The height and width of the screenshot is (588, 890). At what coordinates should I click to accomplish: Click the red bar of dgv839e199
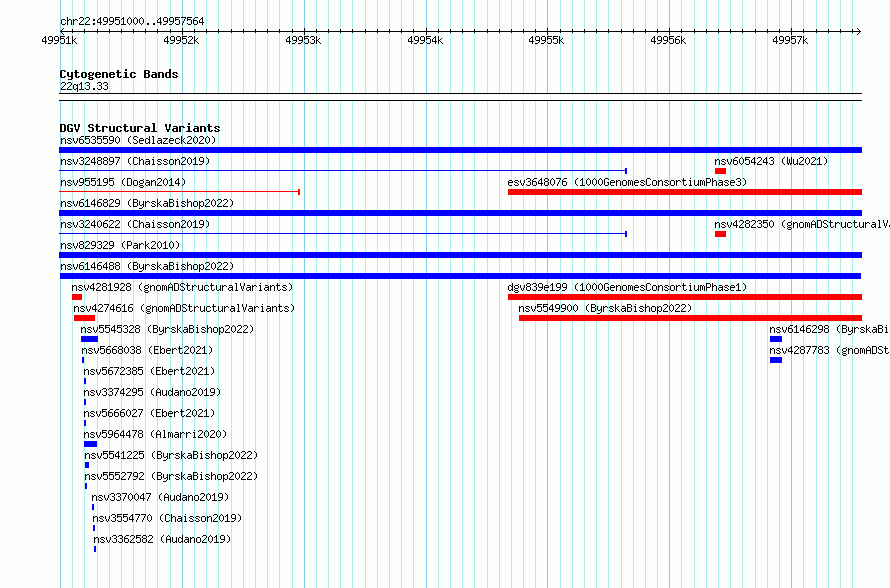click(x=685, y=297)
